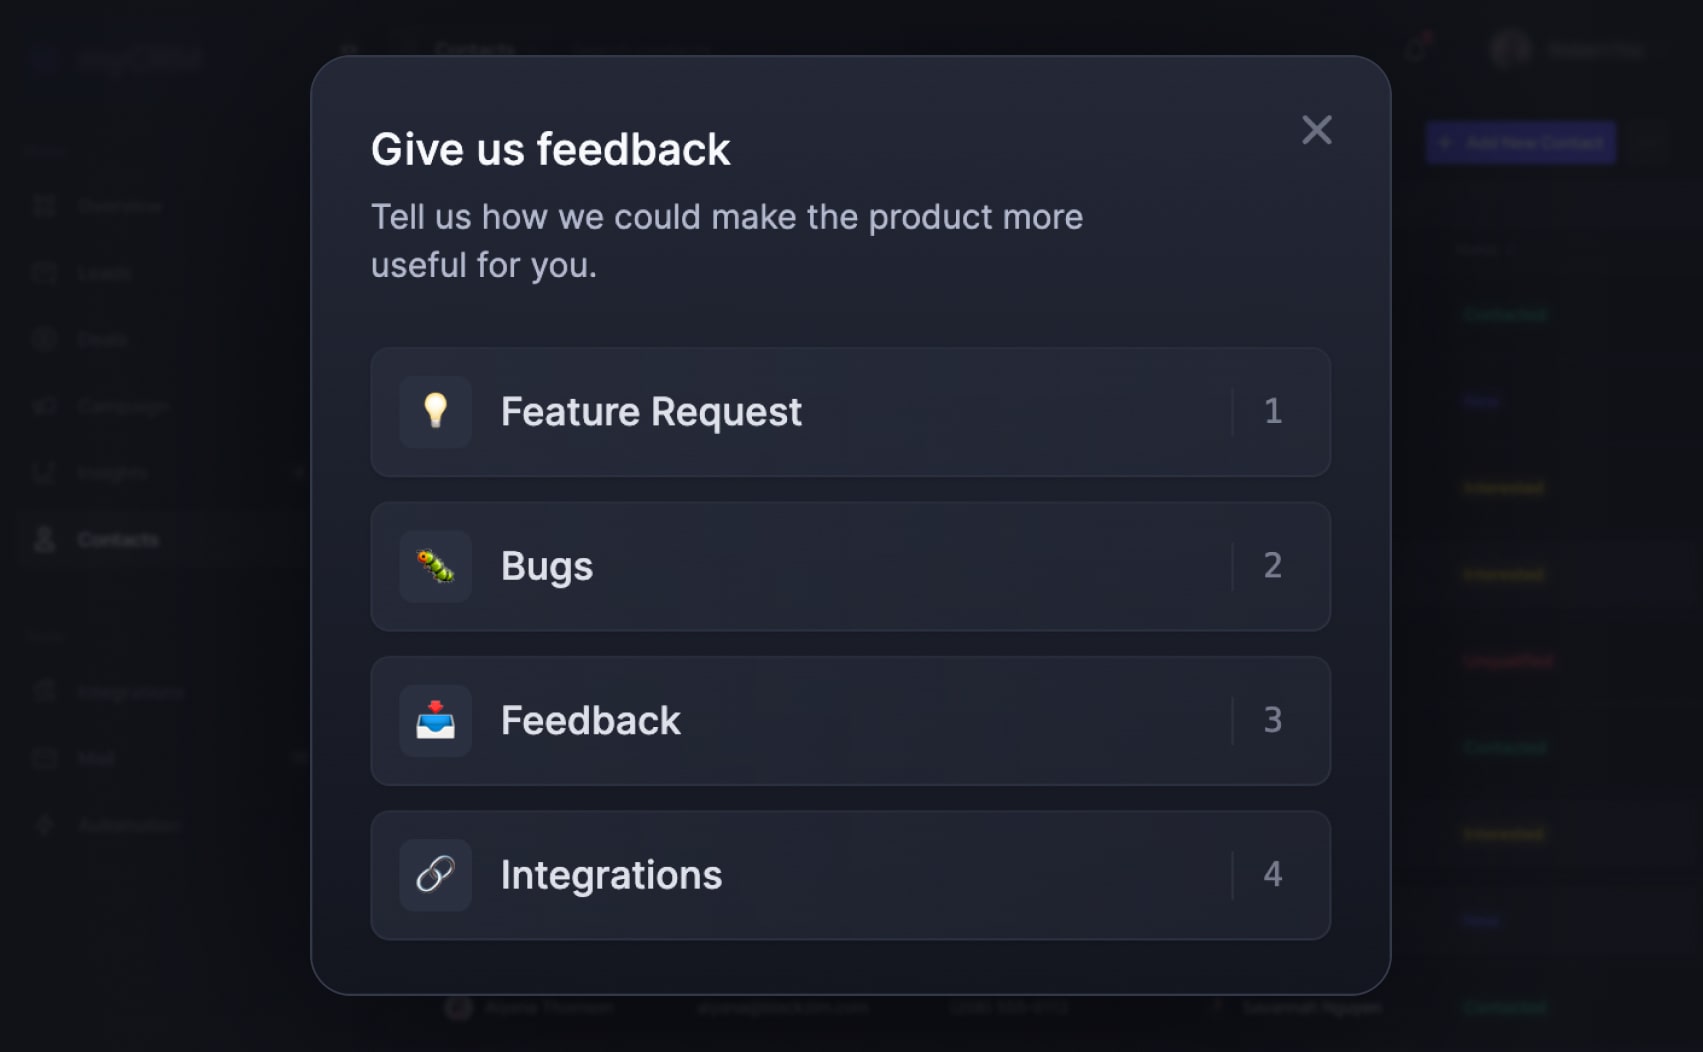Image resolution: width=1703 pixels, height=1052 pixels.
Task: Click the user avatar in top bar
Action: [x=1510, y=49]
